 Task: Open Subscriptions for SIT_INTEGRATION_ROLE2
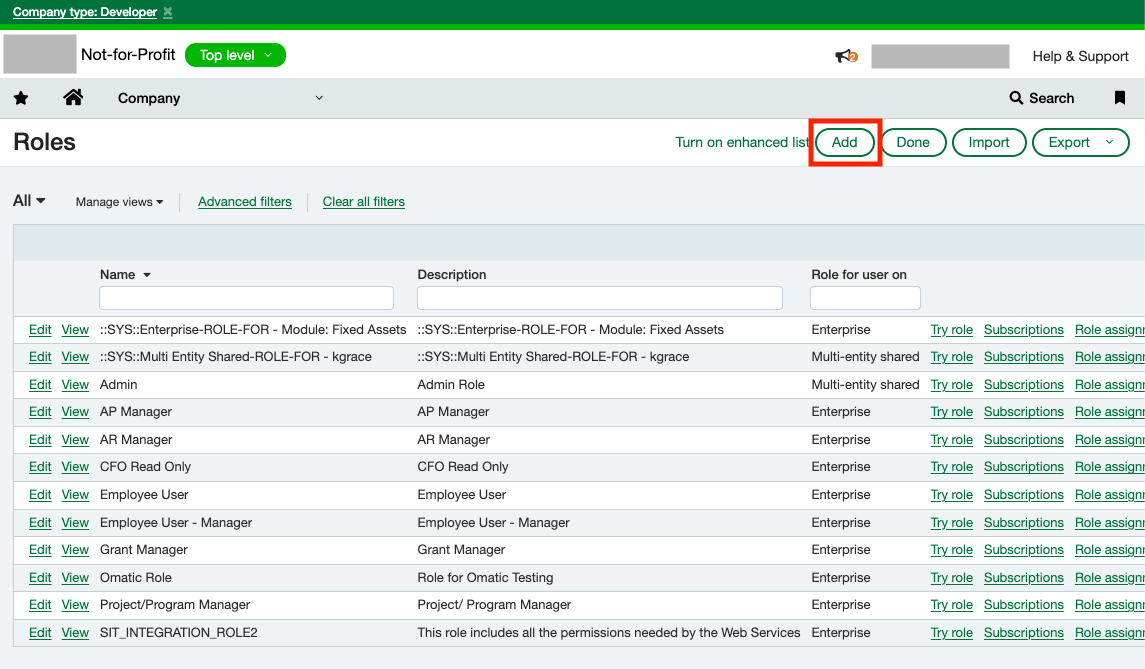1024,632
